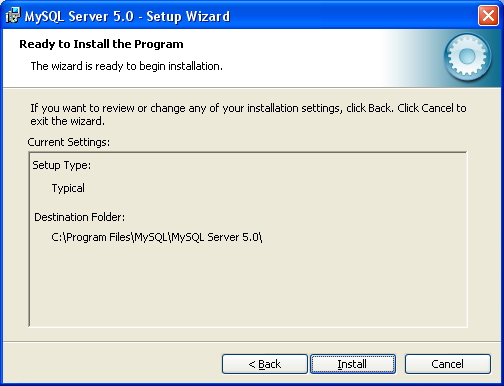Select the Ready to Install the Program heading

pyautogui.click(x=101, y=44)
